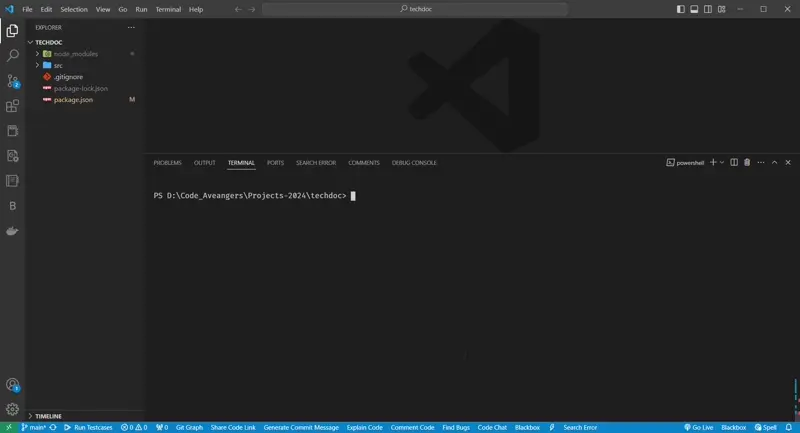Select the powershell terminal label
The height and width of the screenshot is (433, 800).
pos(685,163)
